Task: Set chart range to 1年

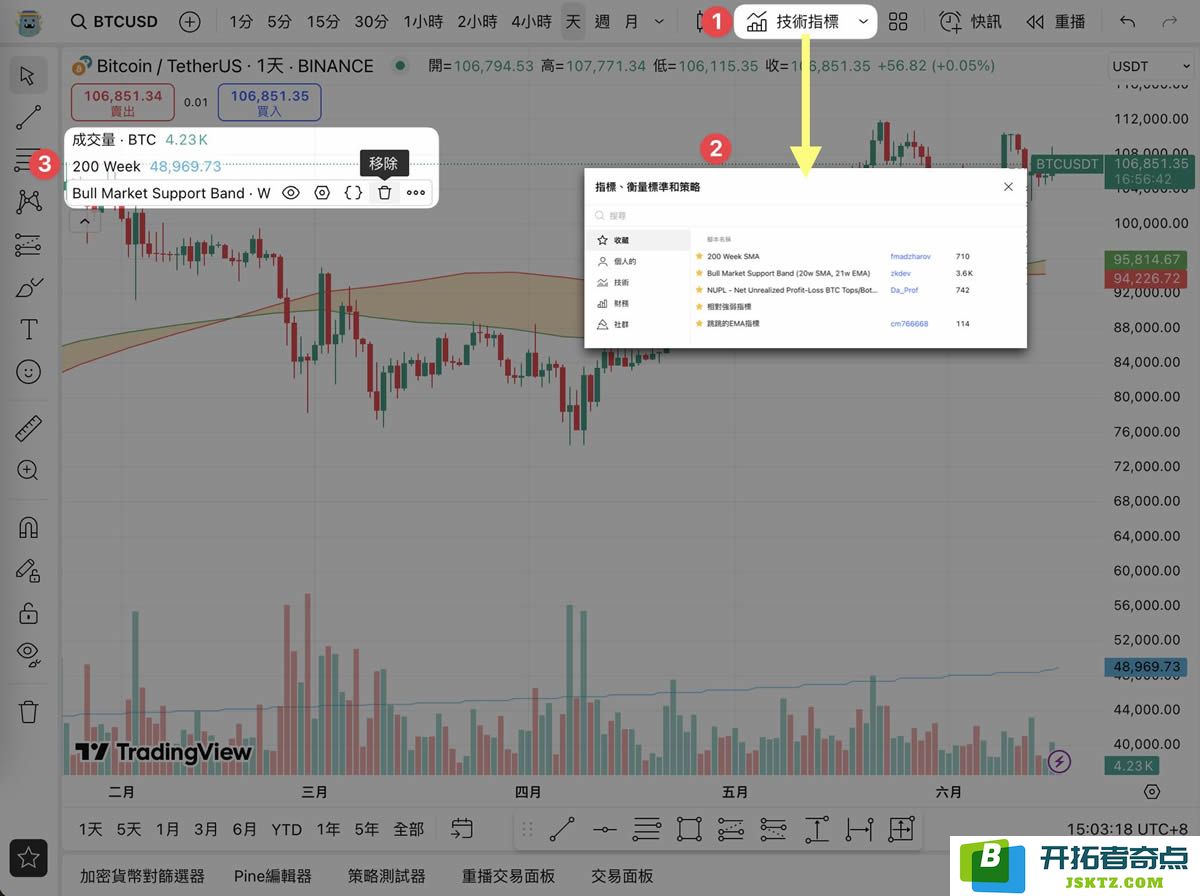Action: coord(328,829)
